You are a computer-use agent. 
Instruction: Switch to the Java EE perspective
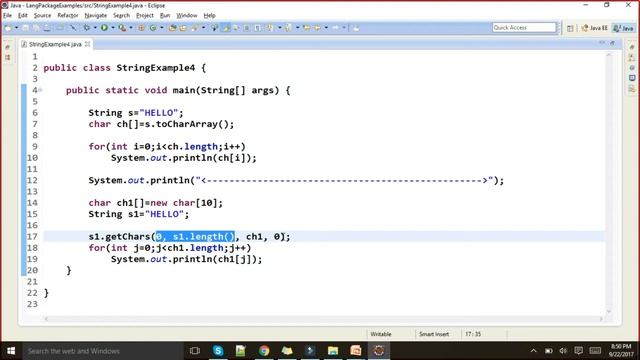[594, 28]
